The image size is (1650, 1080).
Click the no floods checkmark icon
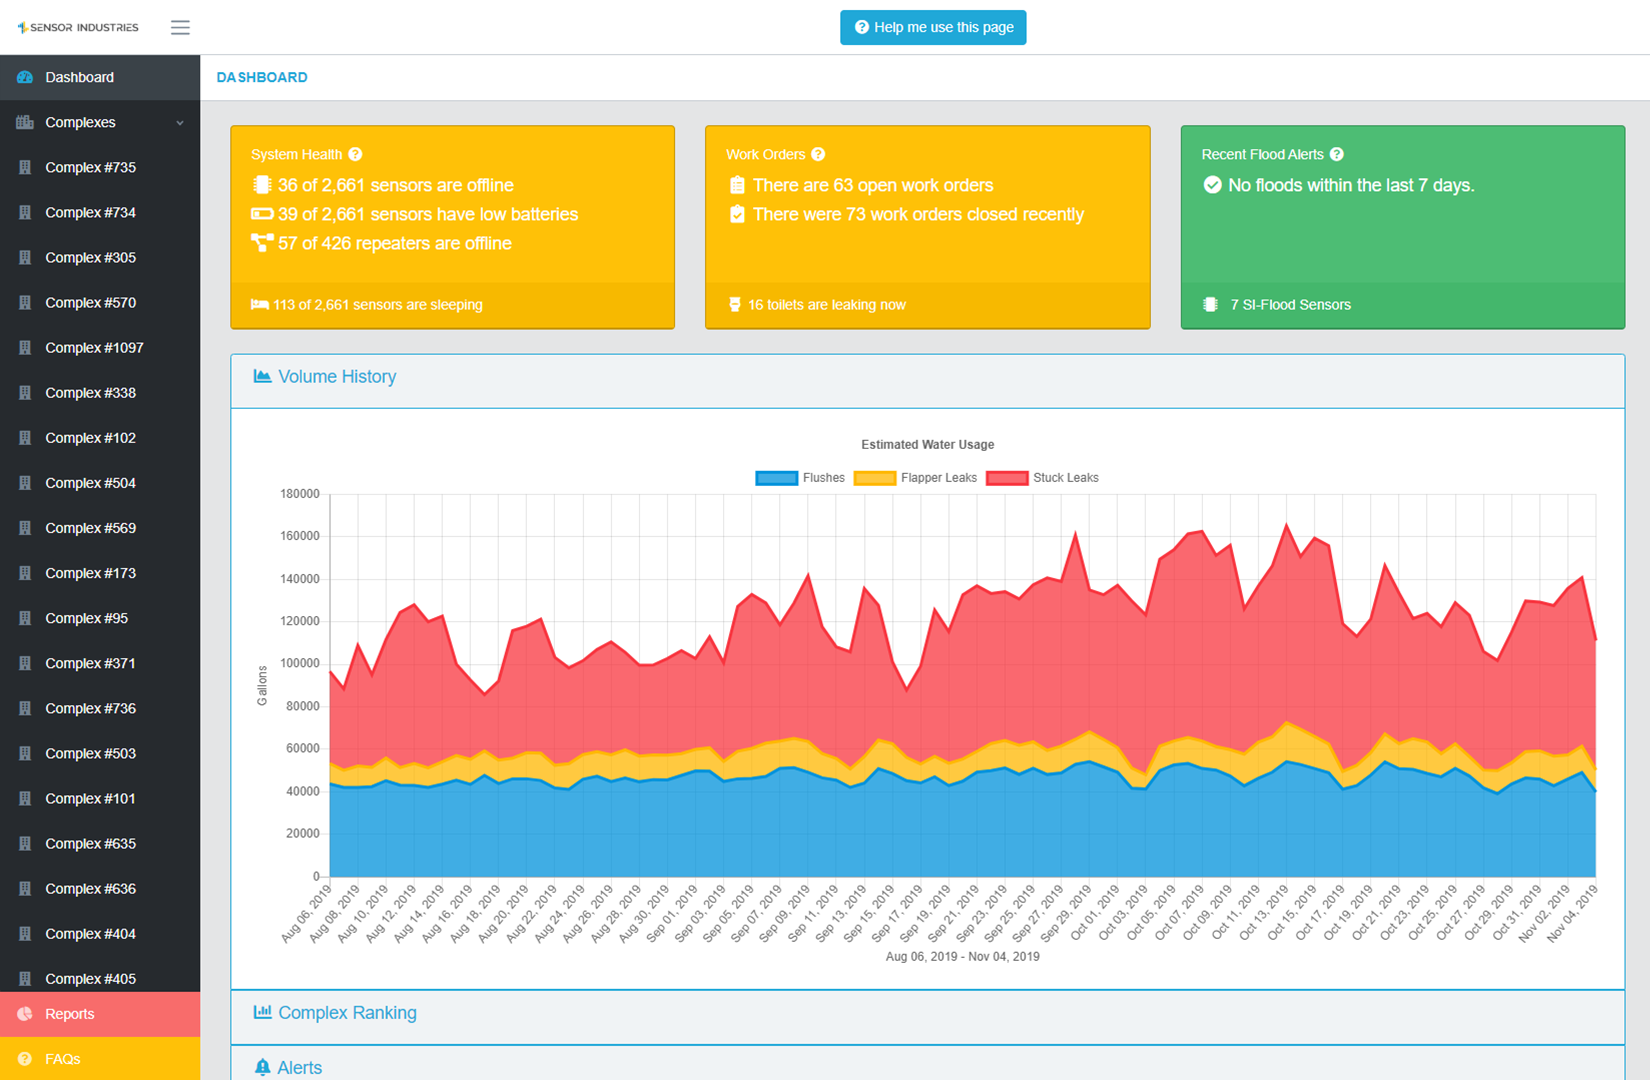coord(1212,185)
